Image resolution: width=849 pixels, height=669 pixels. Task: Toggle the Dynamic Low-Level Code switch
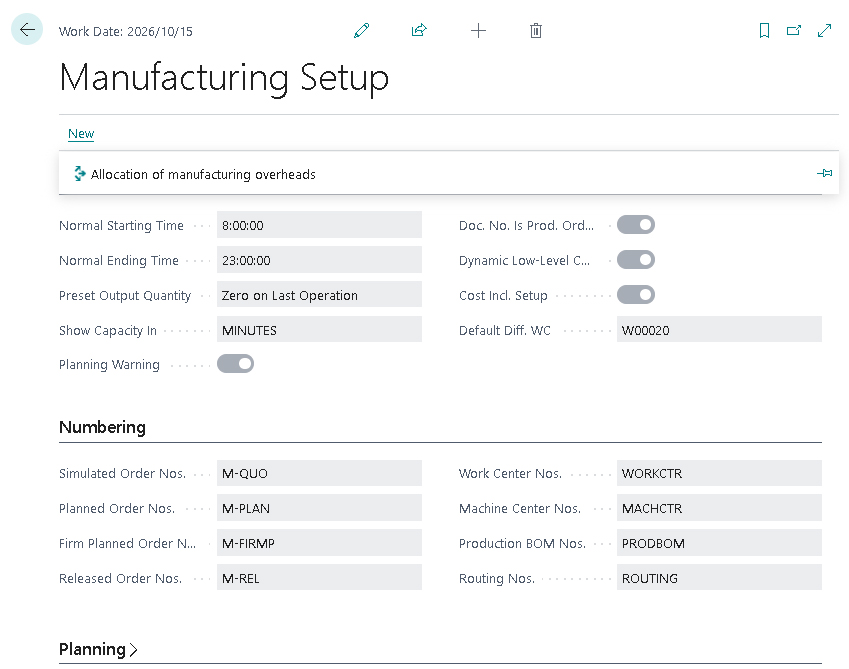click(635, 260)
